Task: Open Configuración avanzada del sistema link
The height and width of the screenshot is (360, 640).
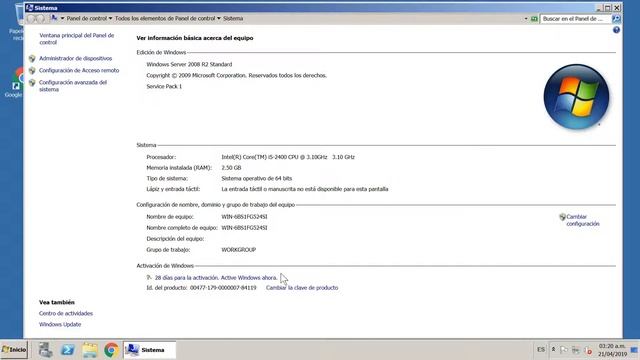Action: [x=73, y=86]
